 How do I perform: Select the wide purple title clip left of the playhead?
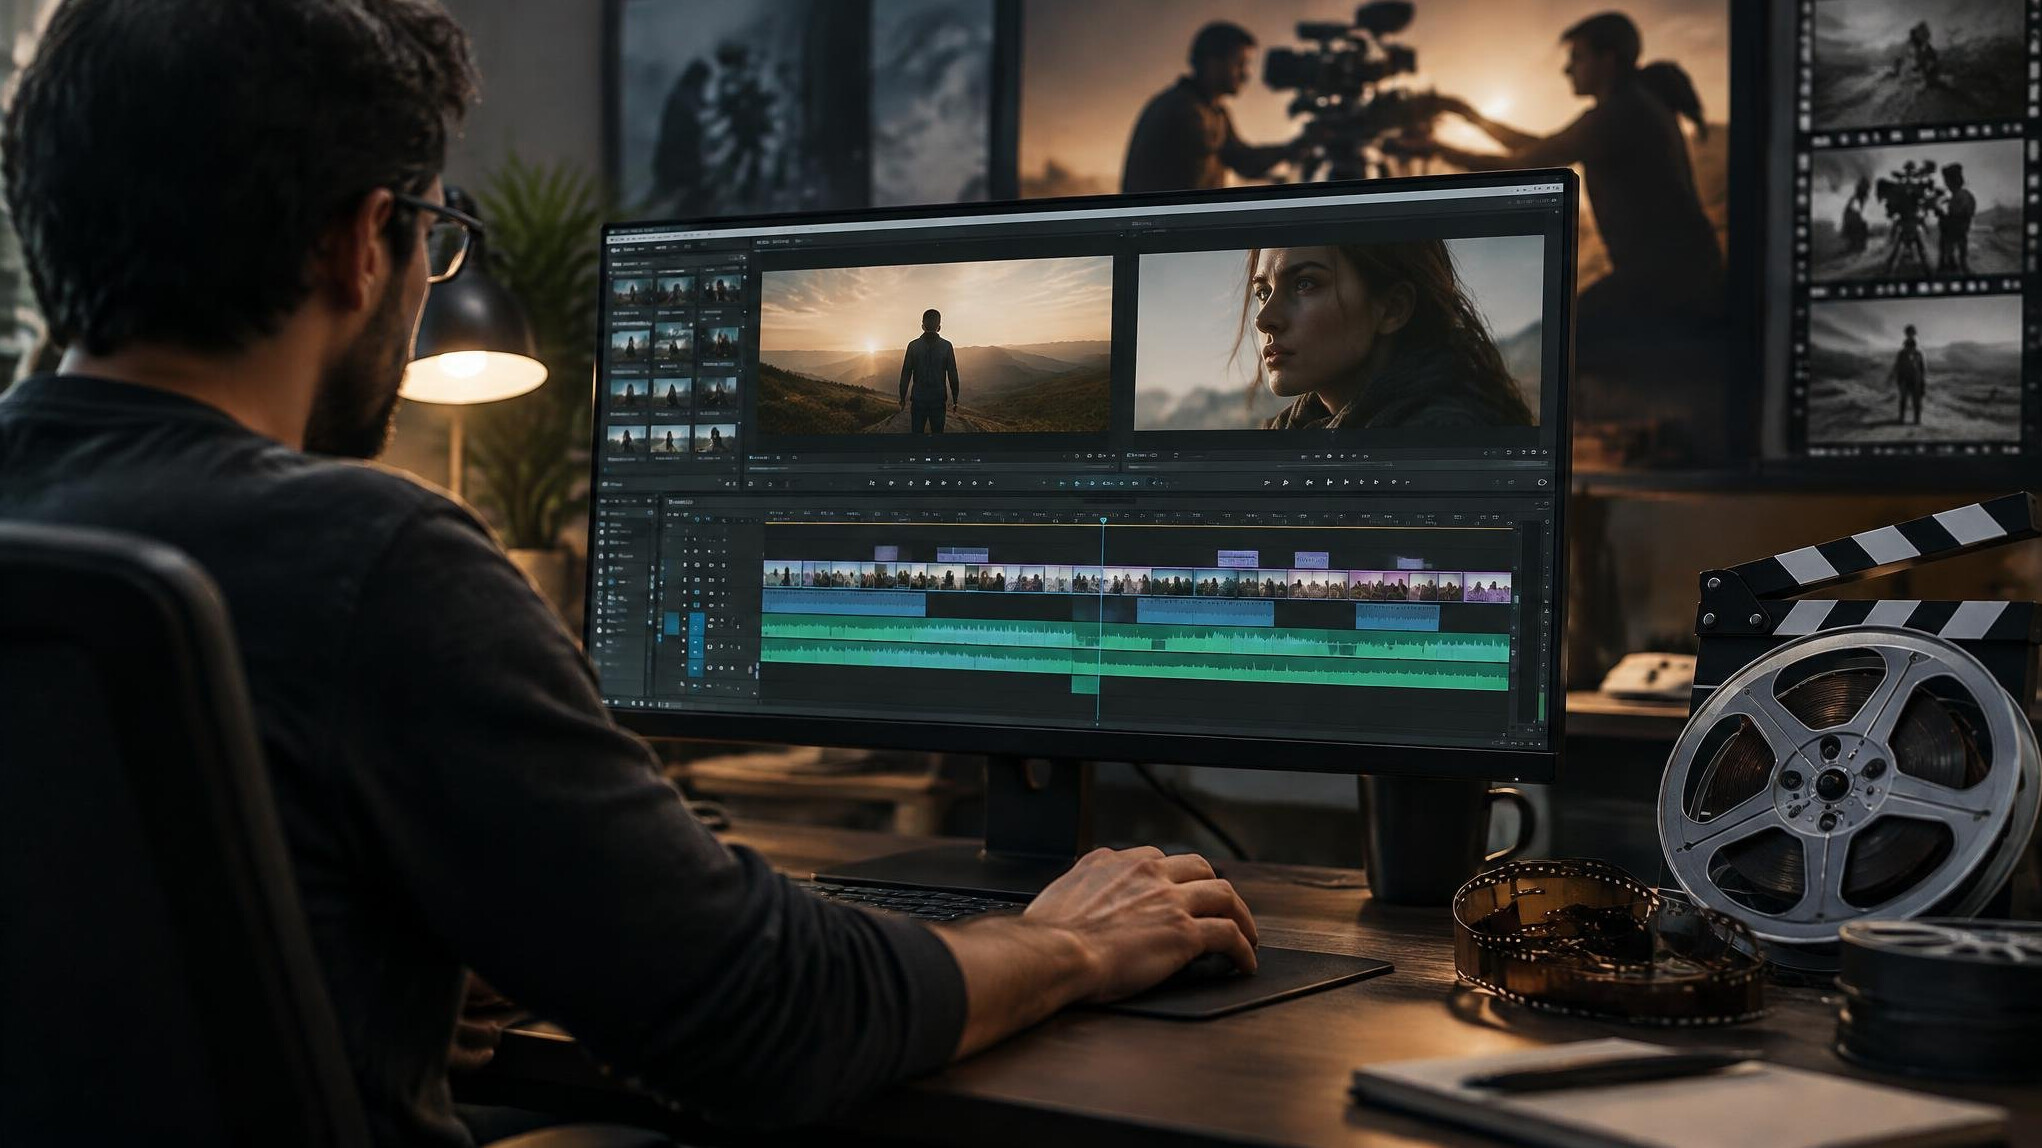pos(962,555)
